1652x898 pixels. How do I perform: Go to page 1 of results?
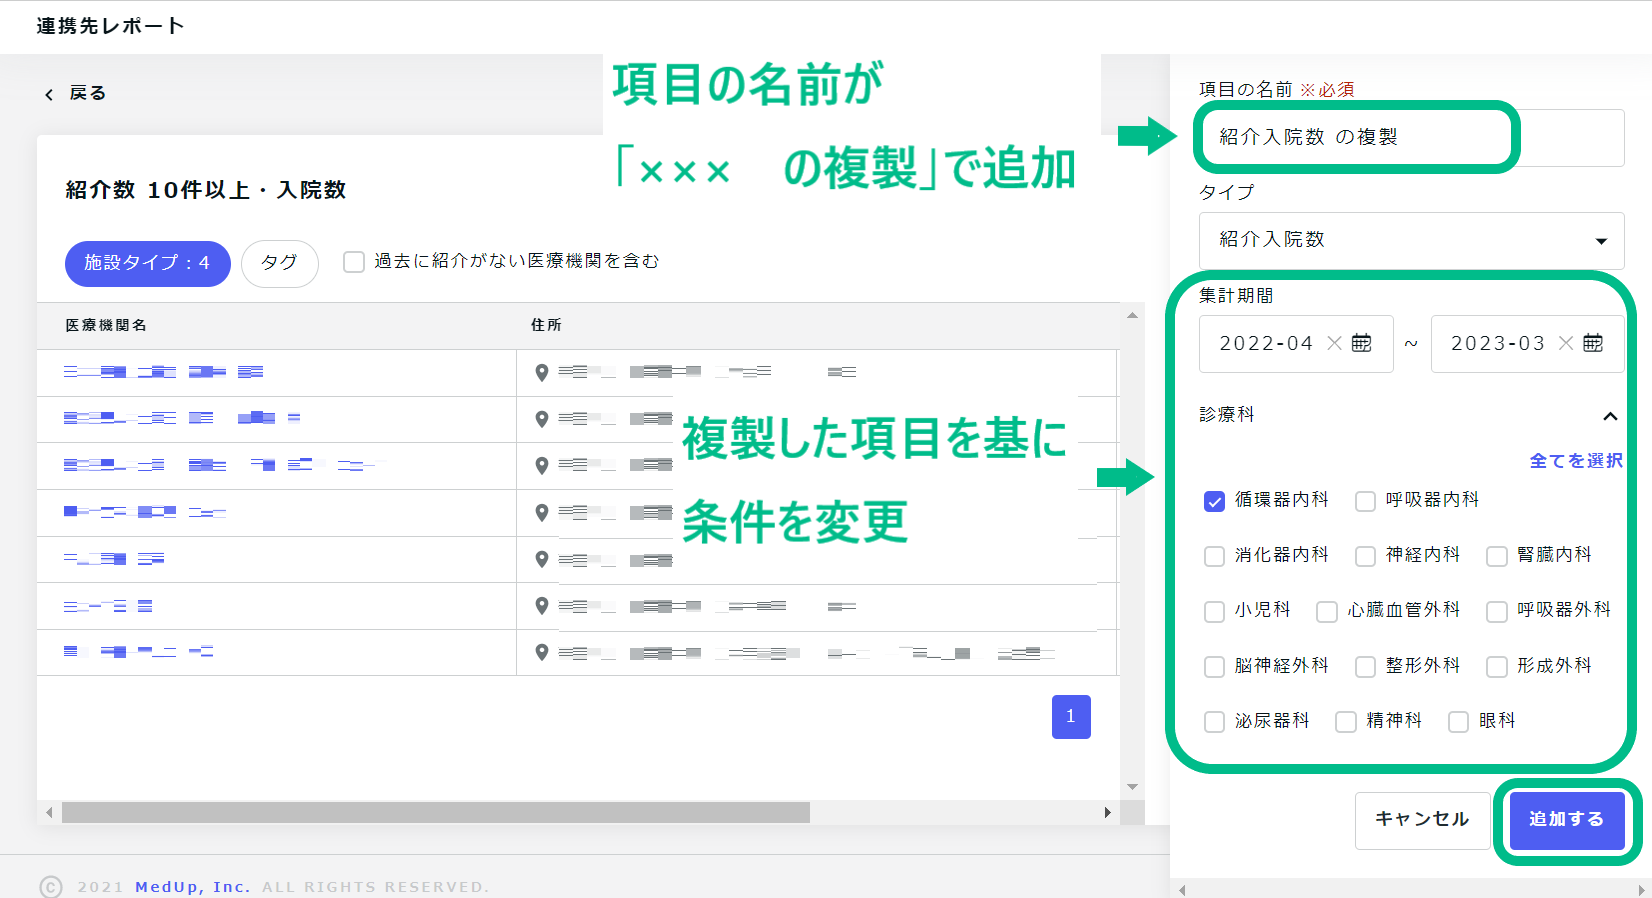(x=1071, y=717)
